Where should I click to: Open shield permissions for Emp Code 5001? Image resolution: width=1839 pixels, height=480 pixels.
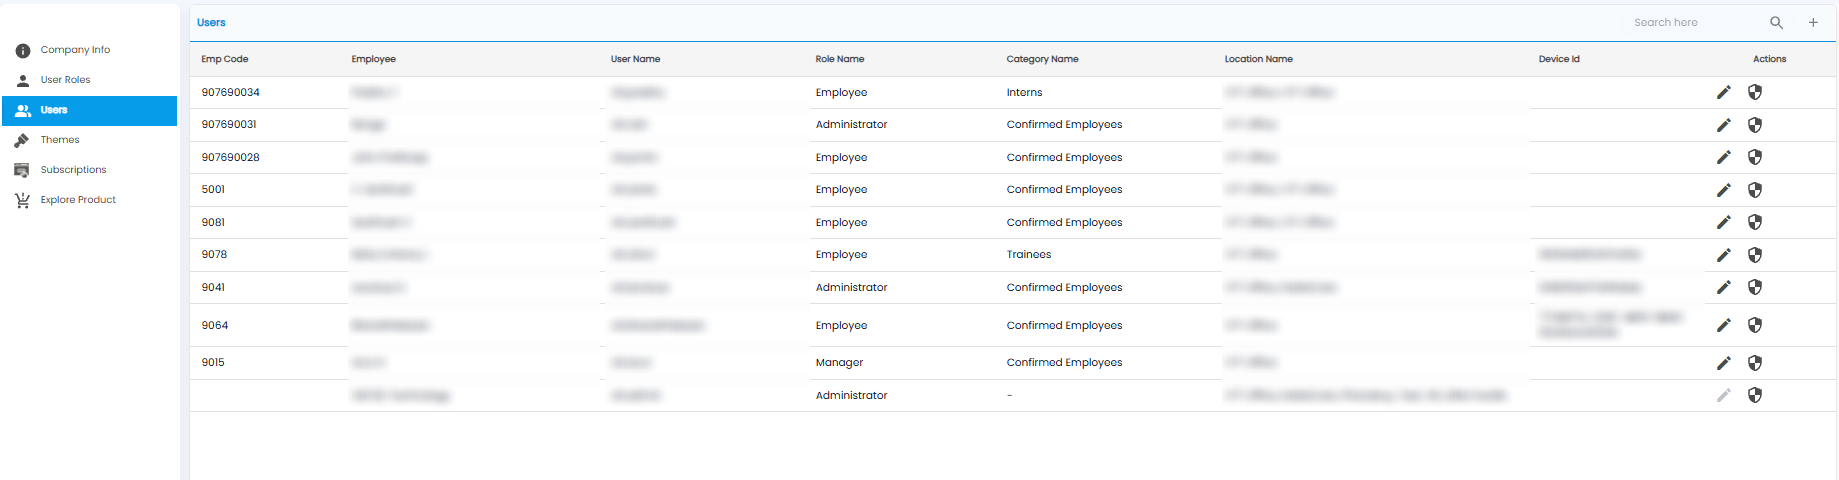coord(1754,190)
